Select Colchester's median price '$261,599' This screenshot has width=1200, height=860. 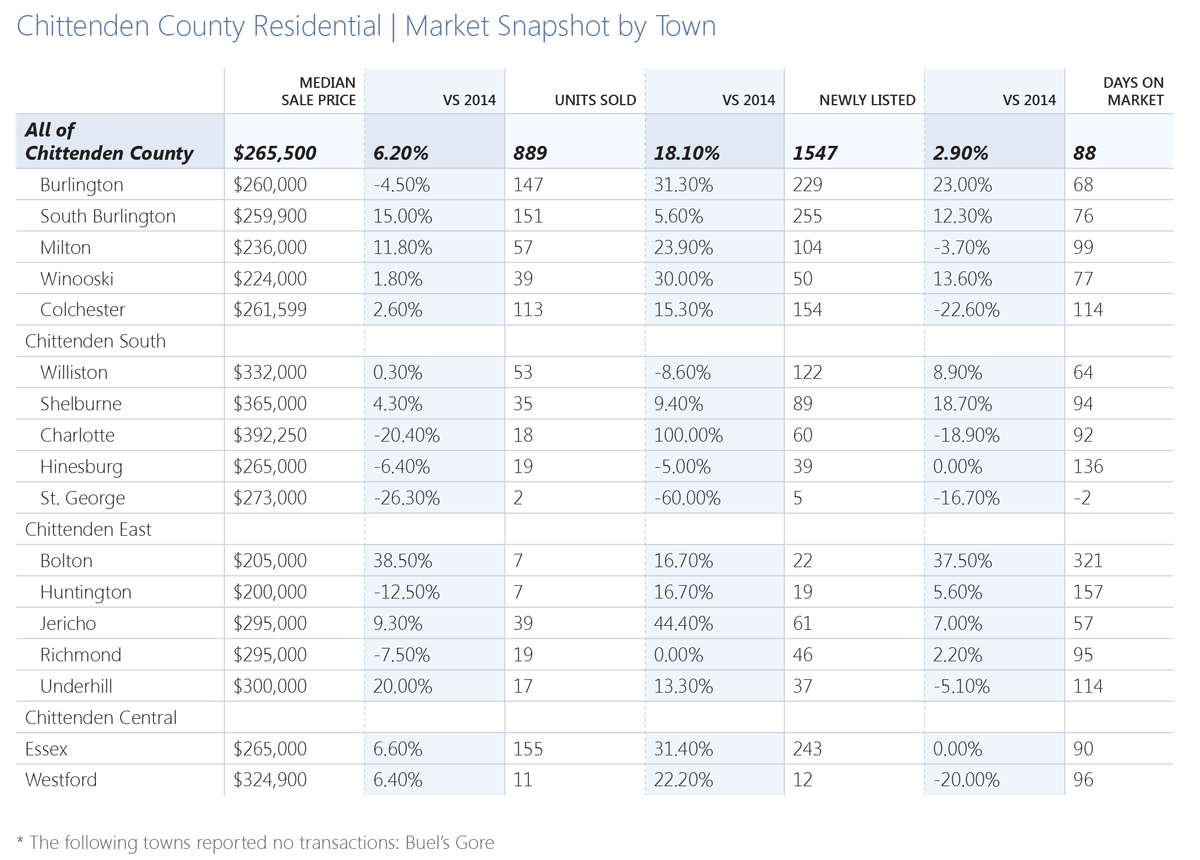coord(270,310)
